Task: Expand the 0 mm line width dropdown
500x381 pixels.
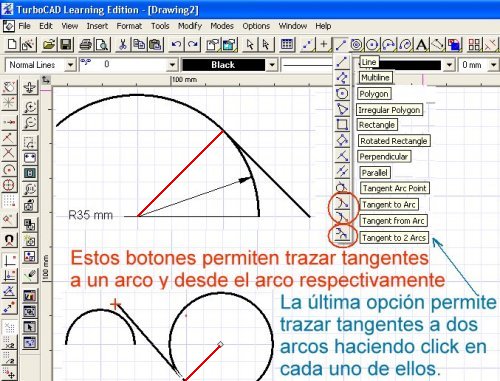Action: [x=493, y=65]
